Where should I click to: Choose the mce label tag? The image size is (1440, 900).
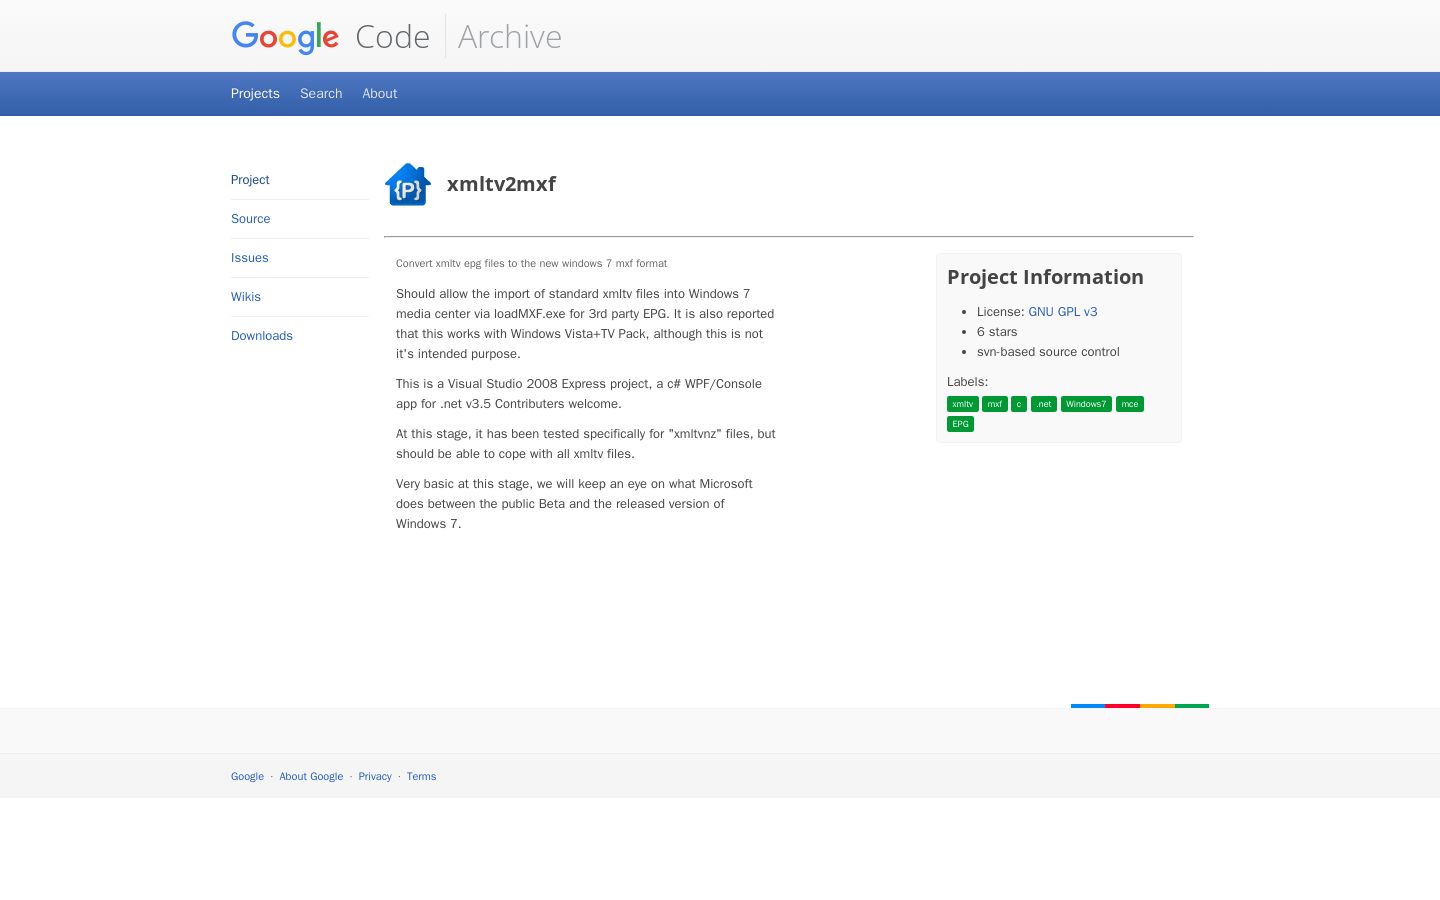[1130, 404]
